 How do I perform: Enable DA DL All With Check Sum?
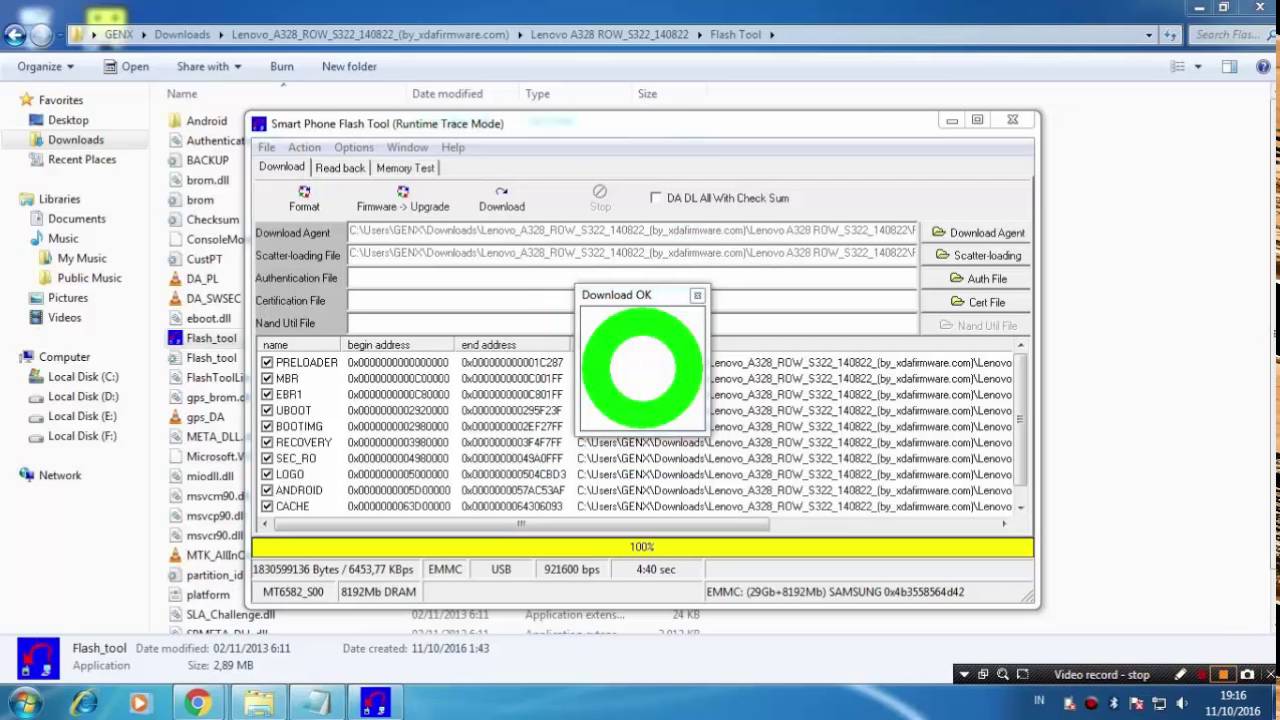[656, 198]
